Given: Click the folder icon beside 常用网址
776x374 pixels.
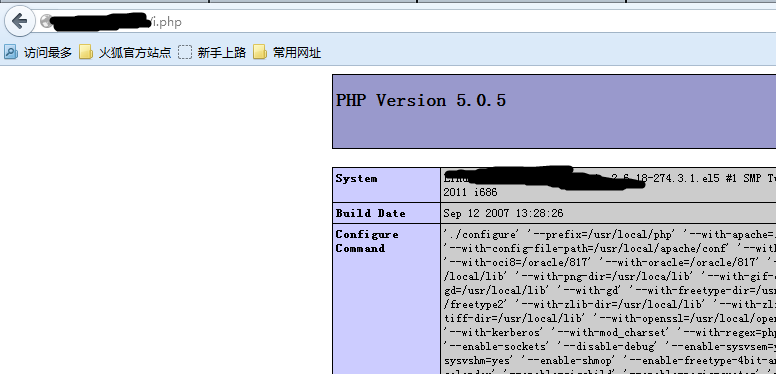Looking at the screenshot, I should (x=260, y=52).
